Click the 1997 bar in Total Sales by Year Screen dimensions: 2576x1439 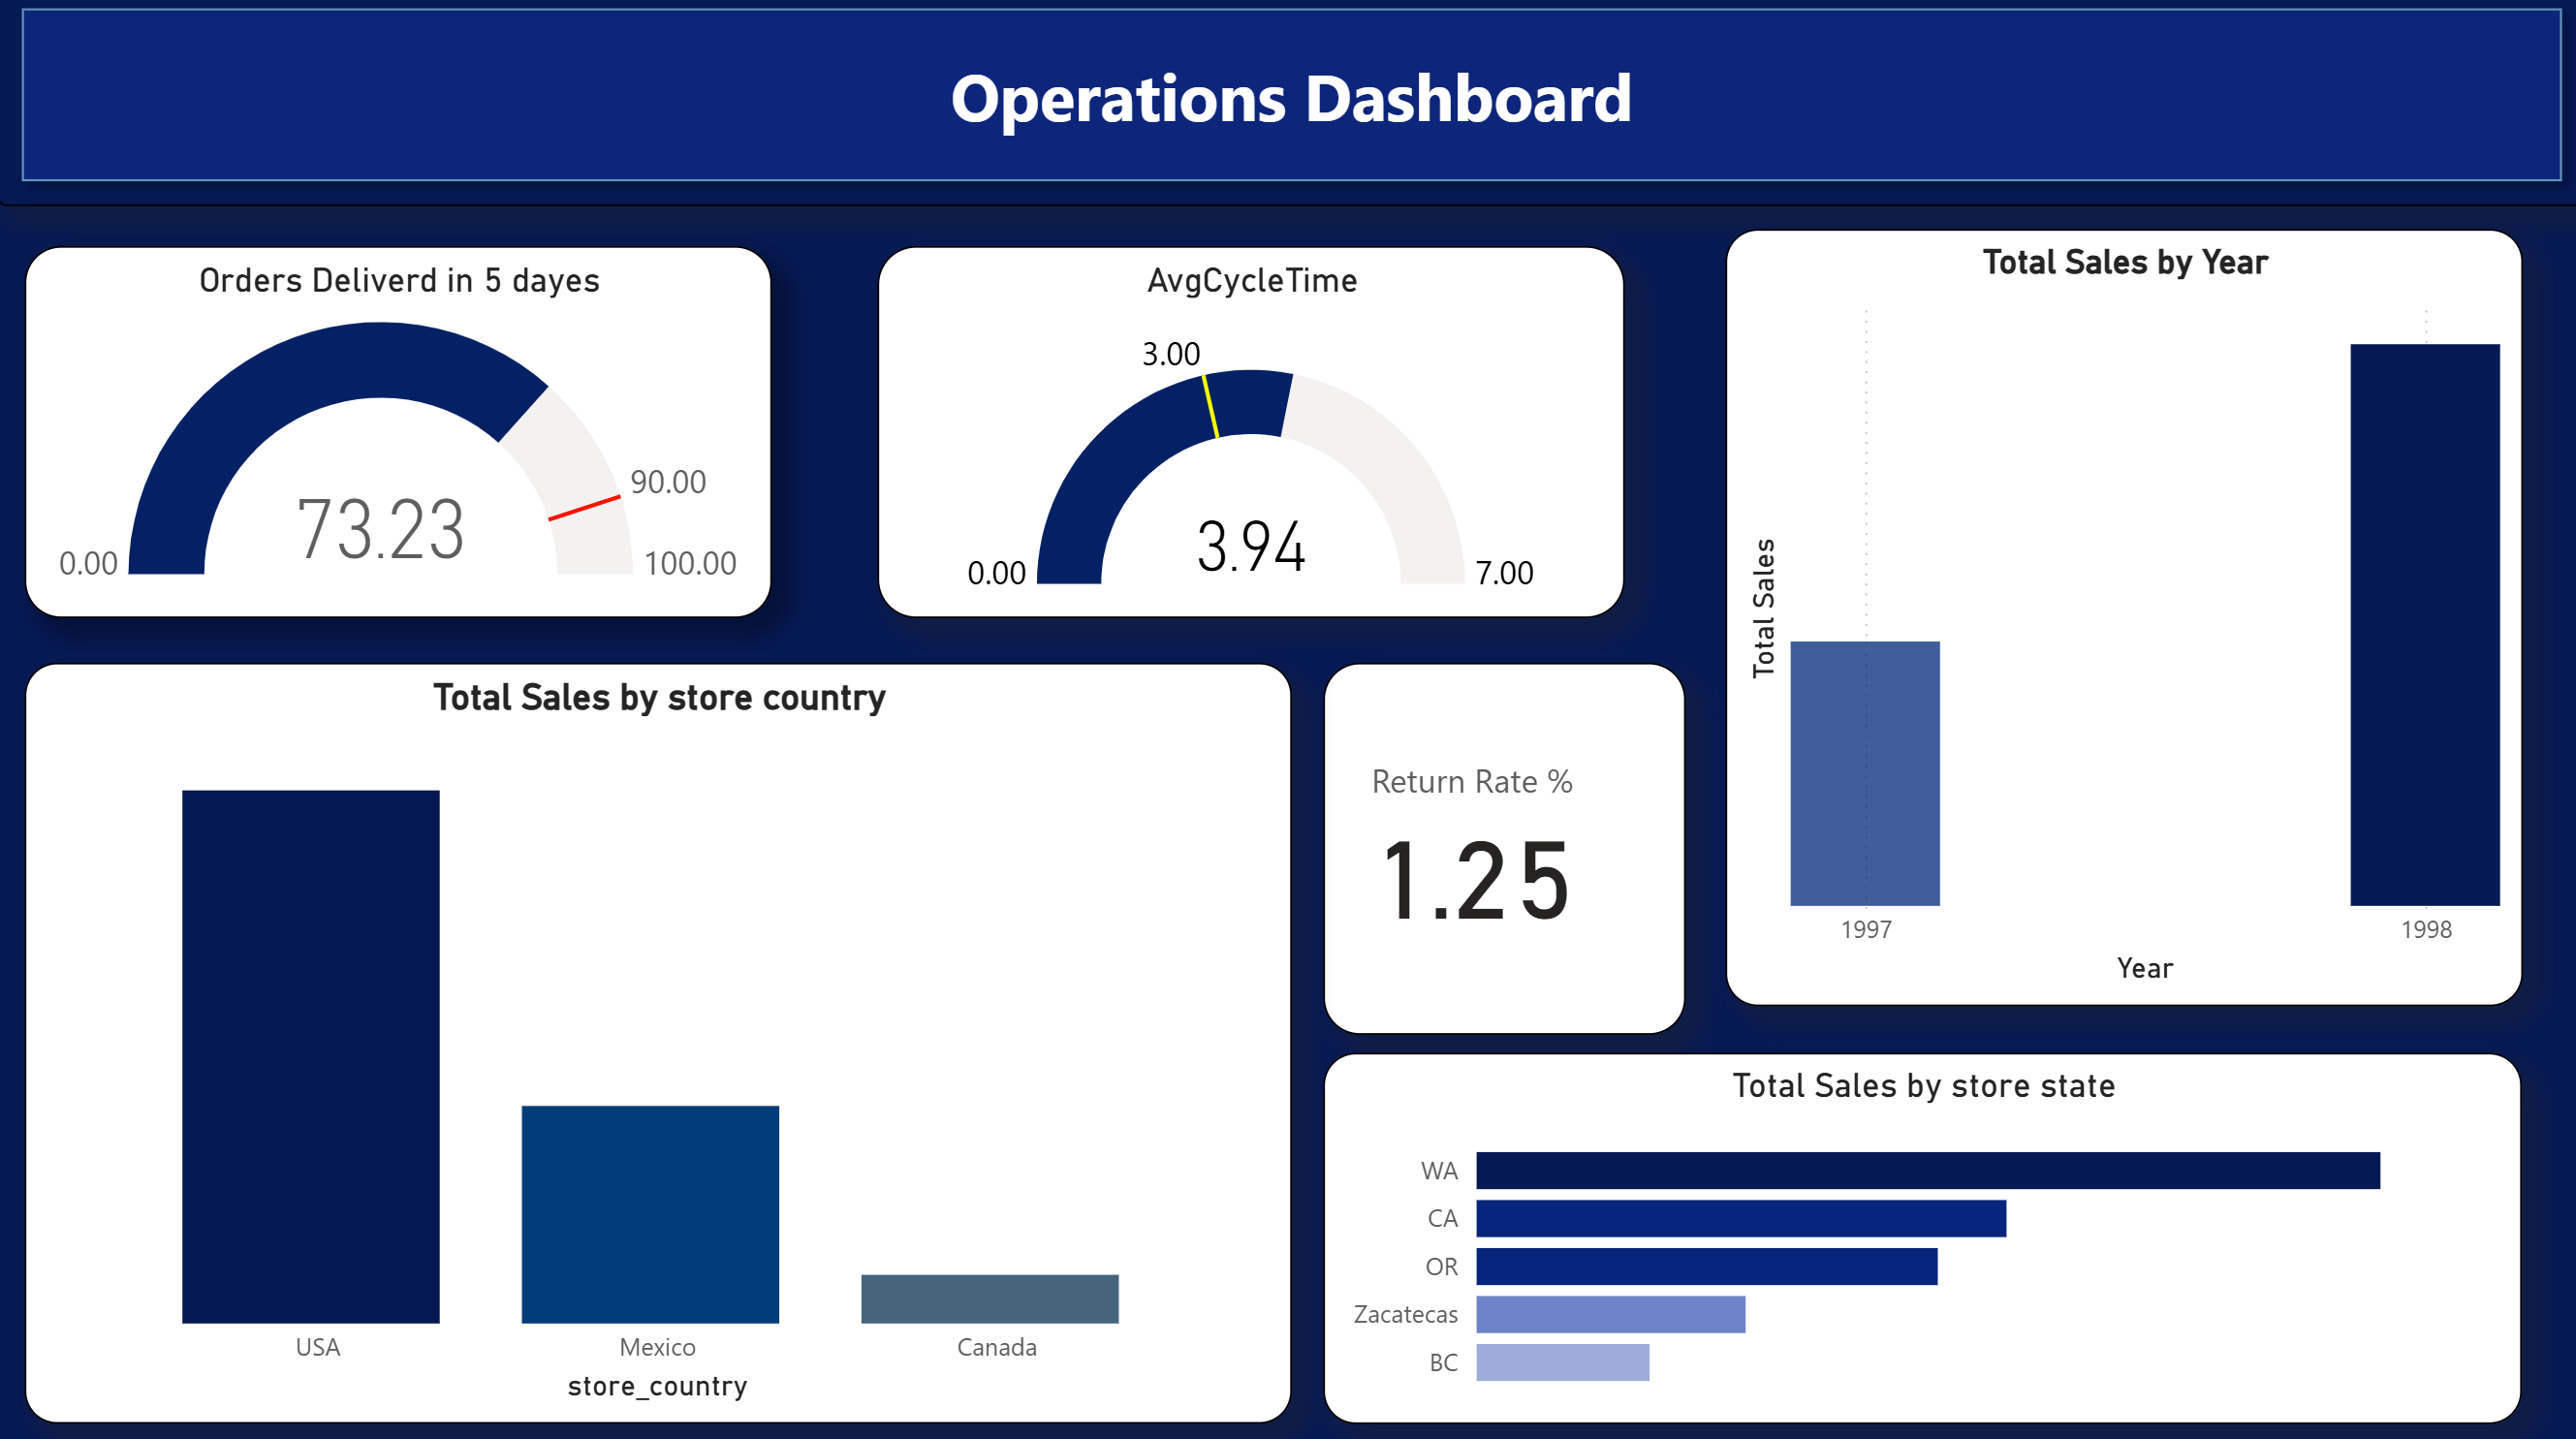(x=1865, y=773)
